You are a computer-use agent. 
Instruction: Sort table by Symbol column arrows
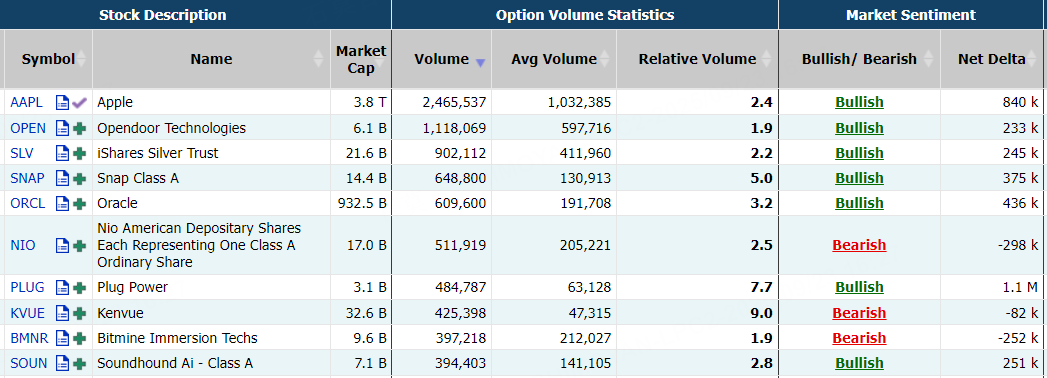tap(81, 59)
